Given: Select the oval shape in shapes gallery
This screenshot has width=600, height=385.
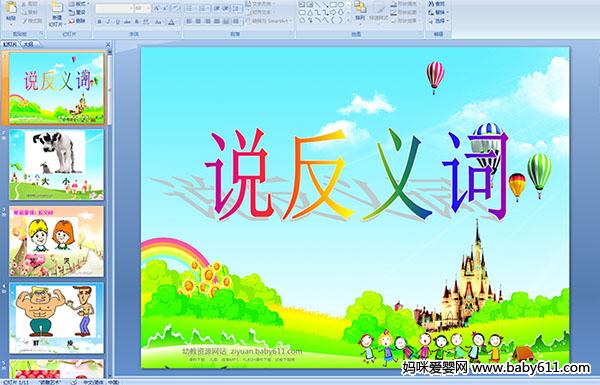Looking at the screenshot, I should coord(342,4).
